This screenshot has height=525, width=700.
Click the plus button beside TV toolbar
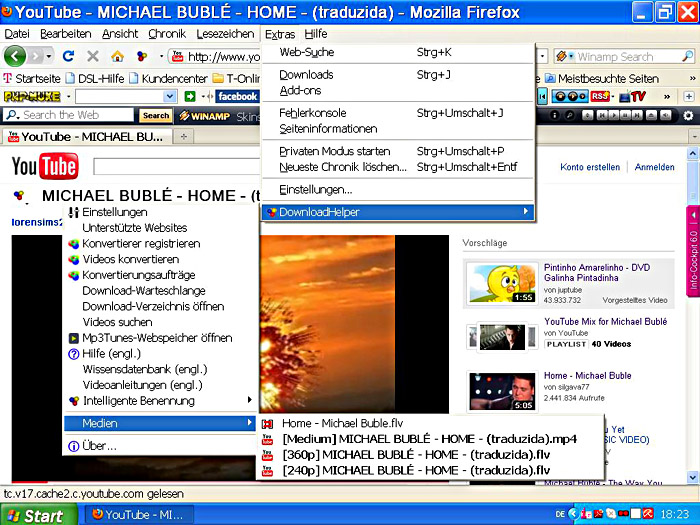(689, 96)
